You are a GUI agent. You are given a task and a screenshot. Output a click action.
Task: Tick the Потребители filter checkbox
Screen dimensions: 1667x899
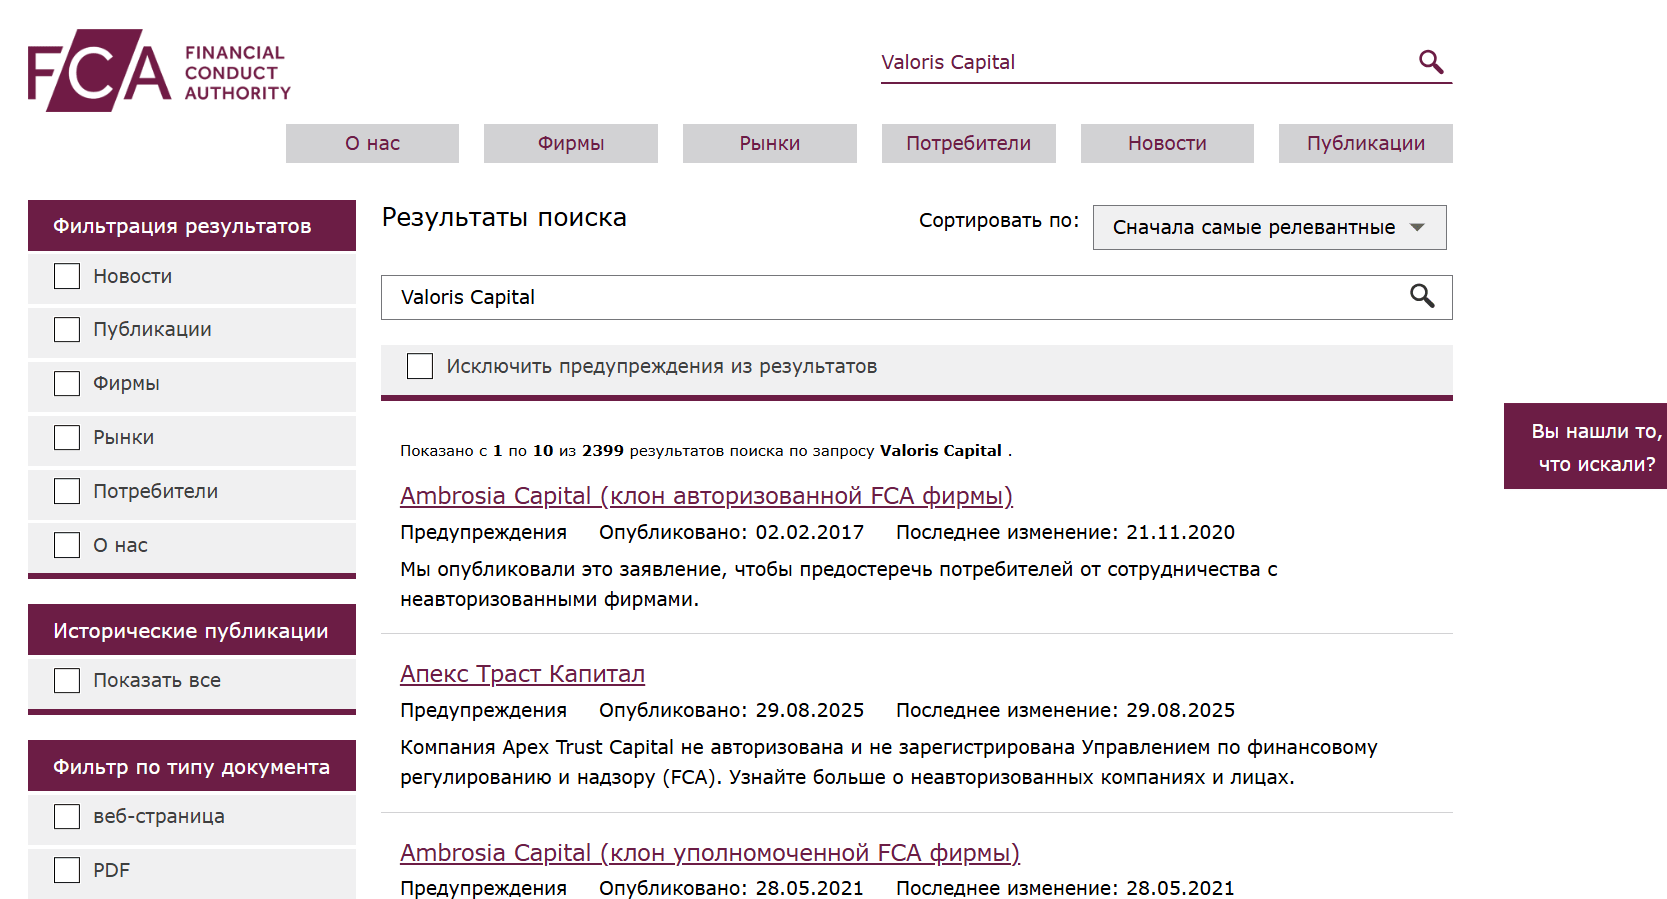pyautogui.click(x=67, y=491)
